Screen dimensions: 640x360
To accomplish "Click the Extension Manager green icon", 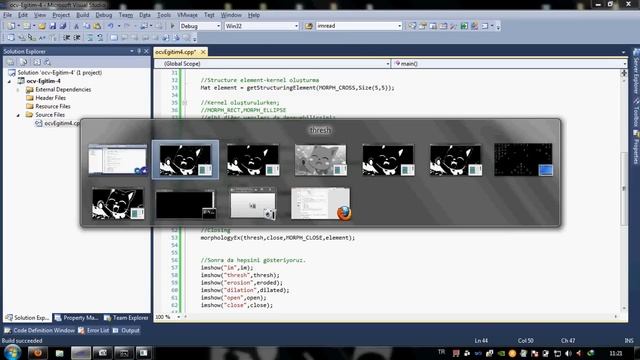I will tap(464, 26).
